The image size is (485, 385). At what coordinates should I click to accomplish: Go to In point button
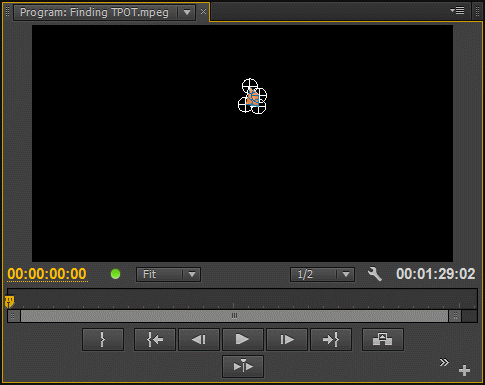pos(155,339)
